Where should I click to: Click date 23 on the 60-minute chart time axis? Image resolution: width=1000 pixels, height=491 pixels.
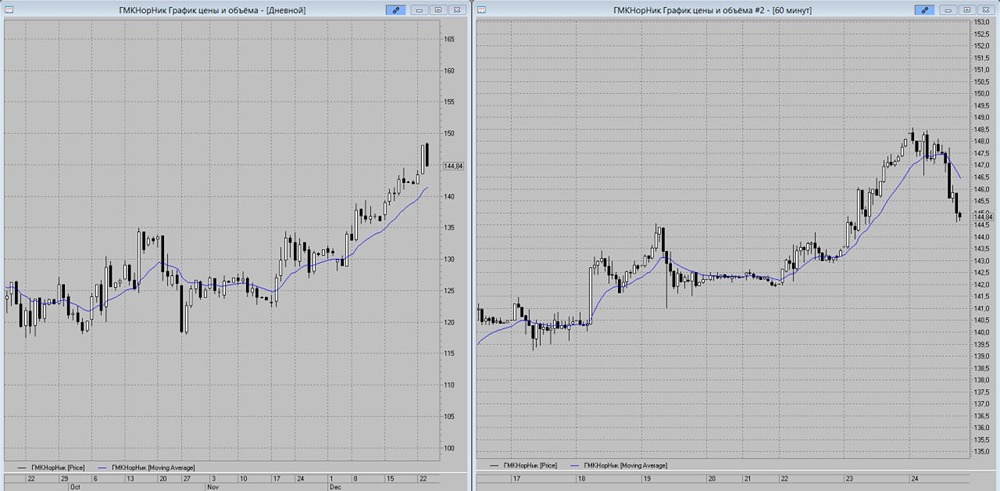(849, 478)
